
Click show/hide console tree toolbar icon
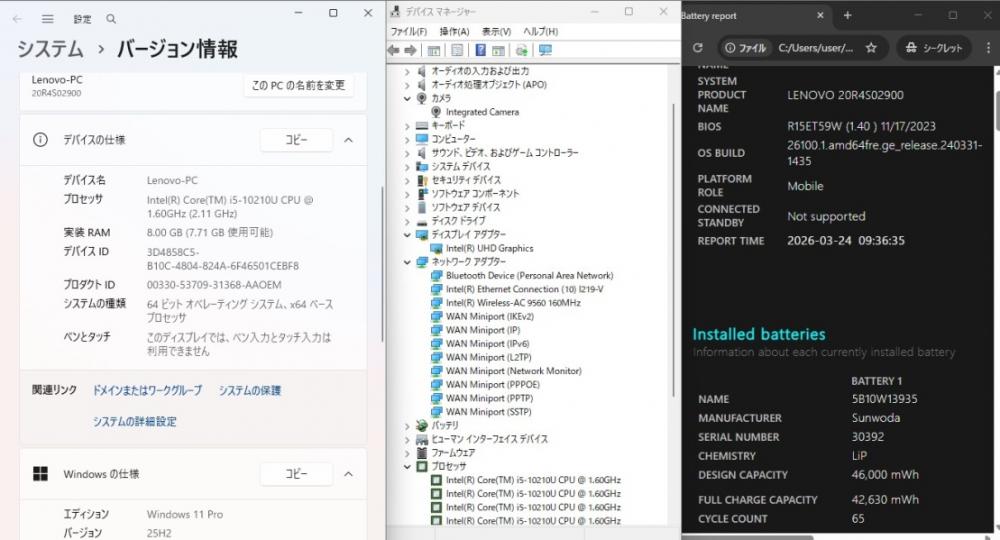point(434,50)
